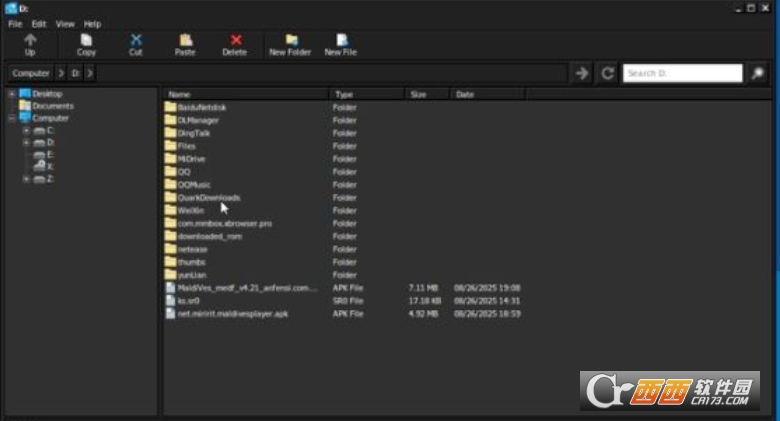Collapse the Computer tree node

tap(12, 118)
